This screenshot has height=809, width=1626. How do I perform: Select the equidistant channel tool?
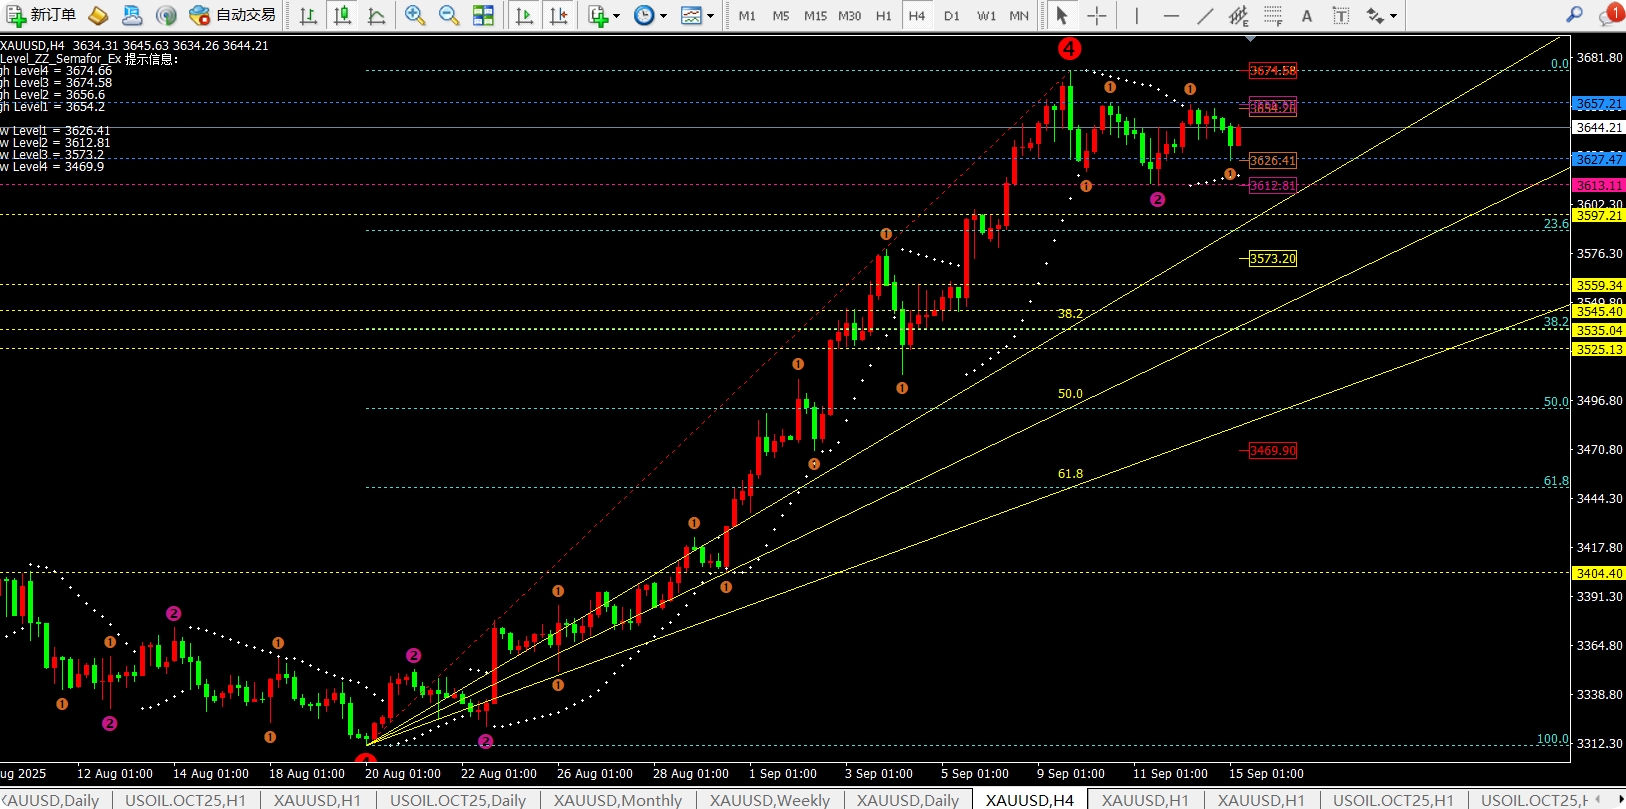(1239, 15)
